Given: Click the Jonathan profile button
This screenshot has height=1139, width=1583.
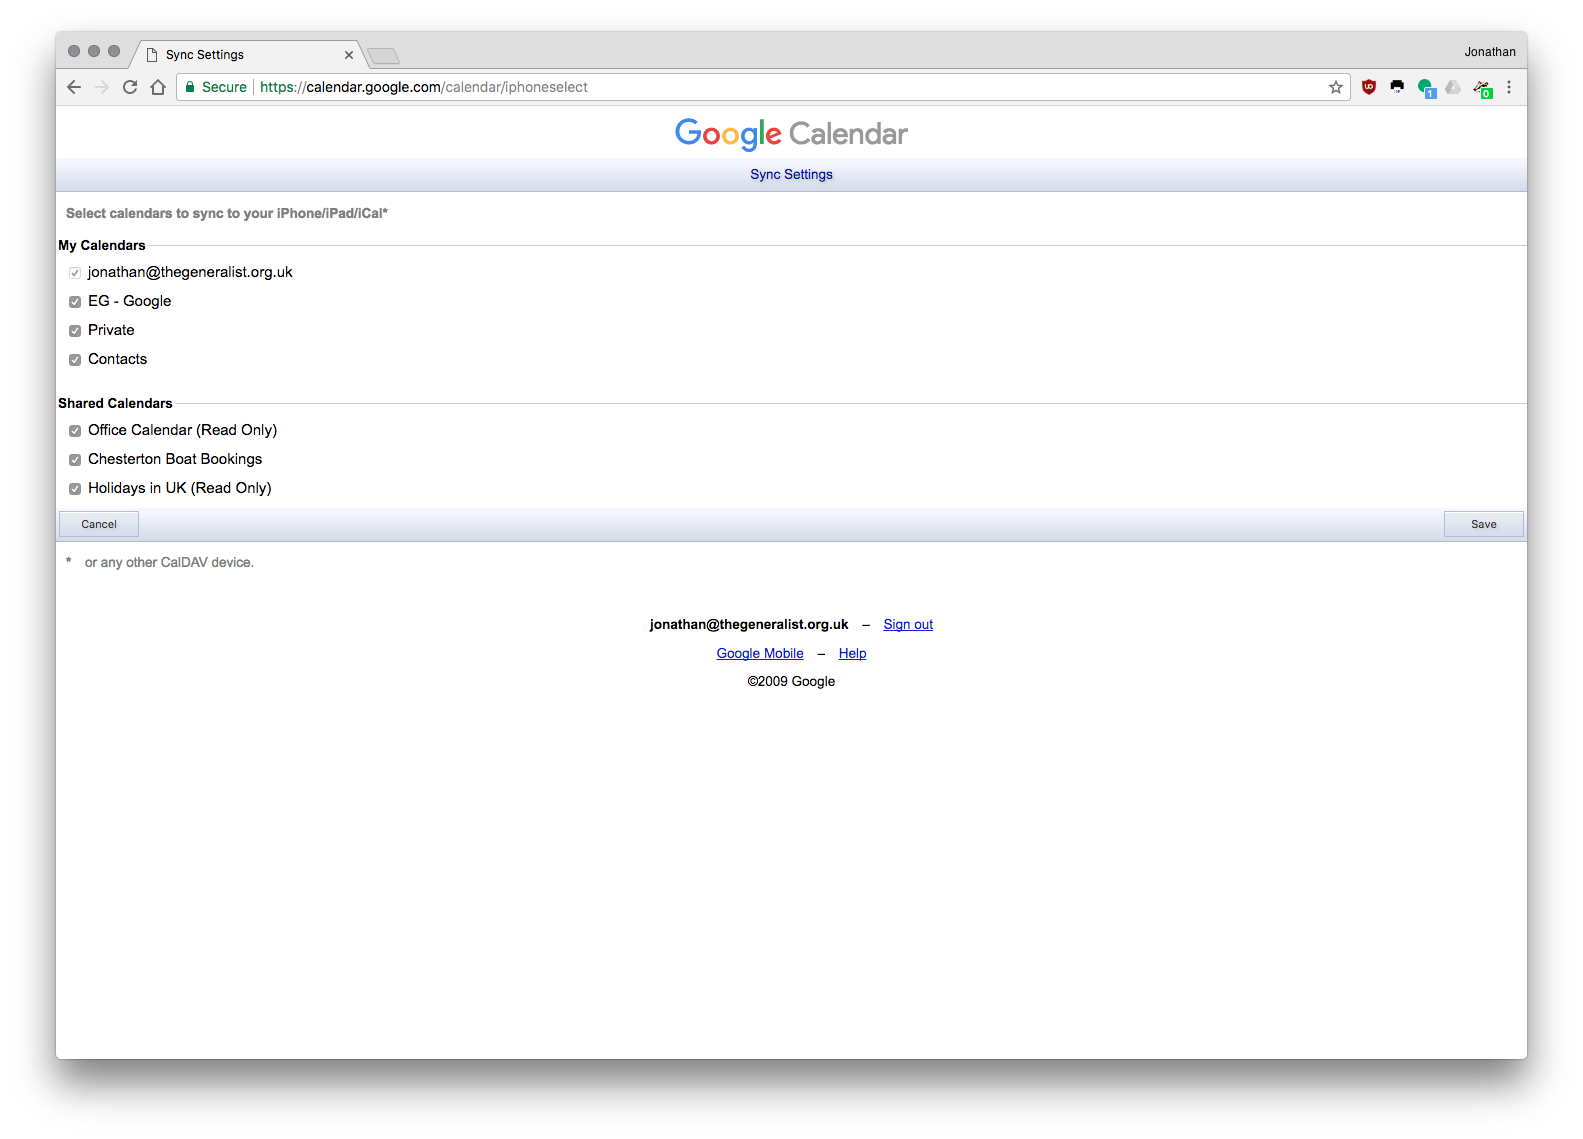Looking at the screenshot, I should tap(1490, 52).
